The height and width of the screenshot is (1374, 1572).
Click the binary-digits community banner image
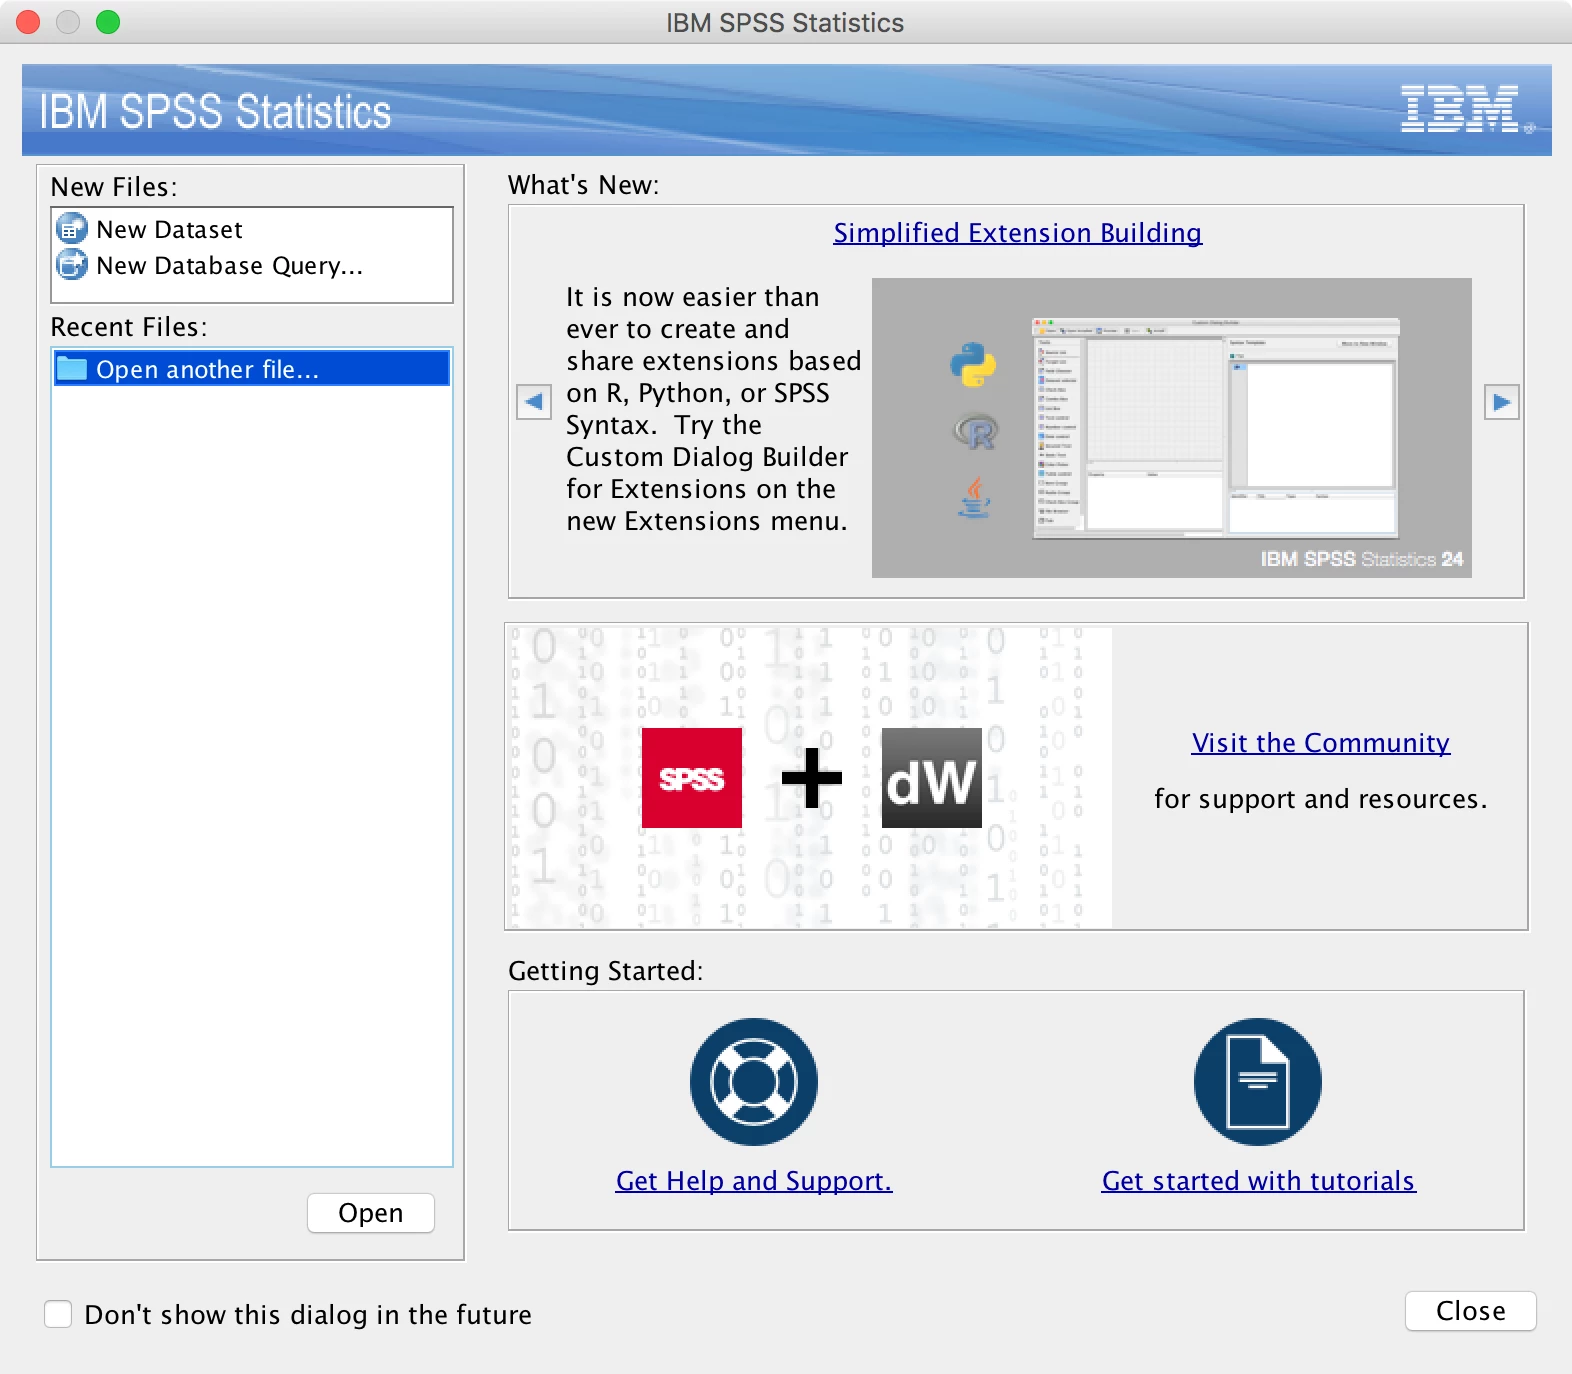810,777
